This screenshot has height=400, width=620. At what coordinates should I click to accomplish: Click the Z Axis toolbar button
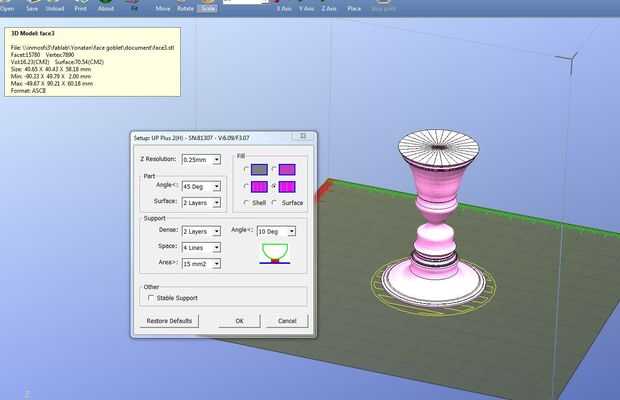point(329,6)
